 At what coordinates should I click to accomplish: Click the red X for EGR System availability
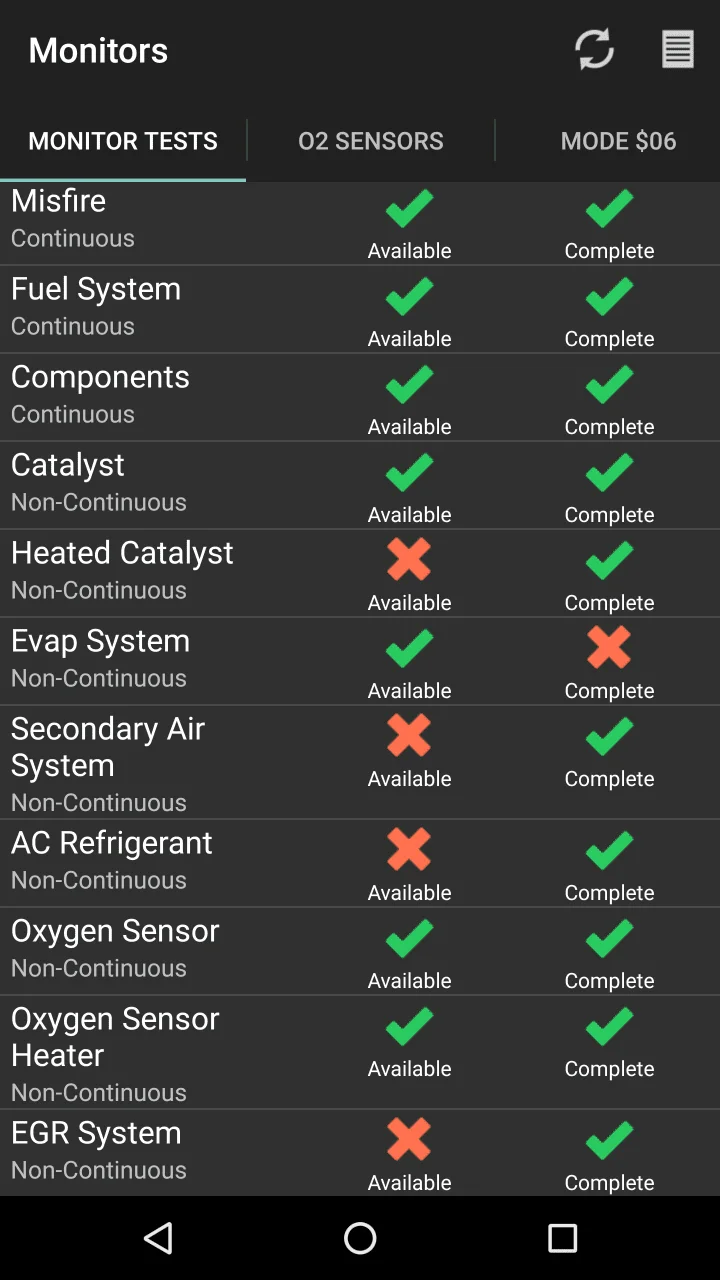click(x=409, y=1140)
